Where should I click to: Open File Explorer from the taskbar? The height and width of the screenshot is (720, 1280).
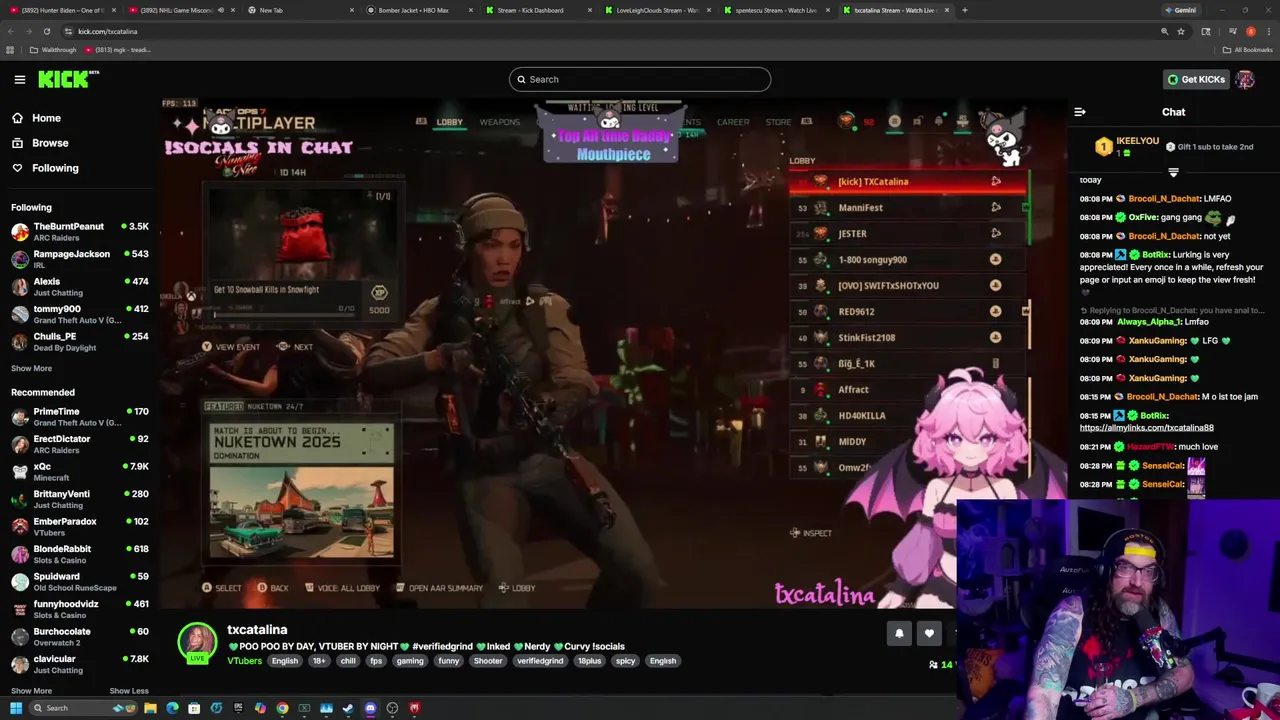pos(150,708)
